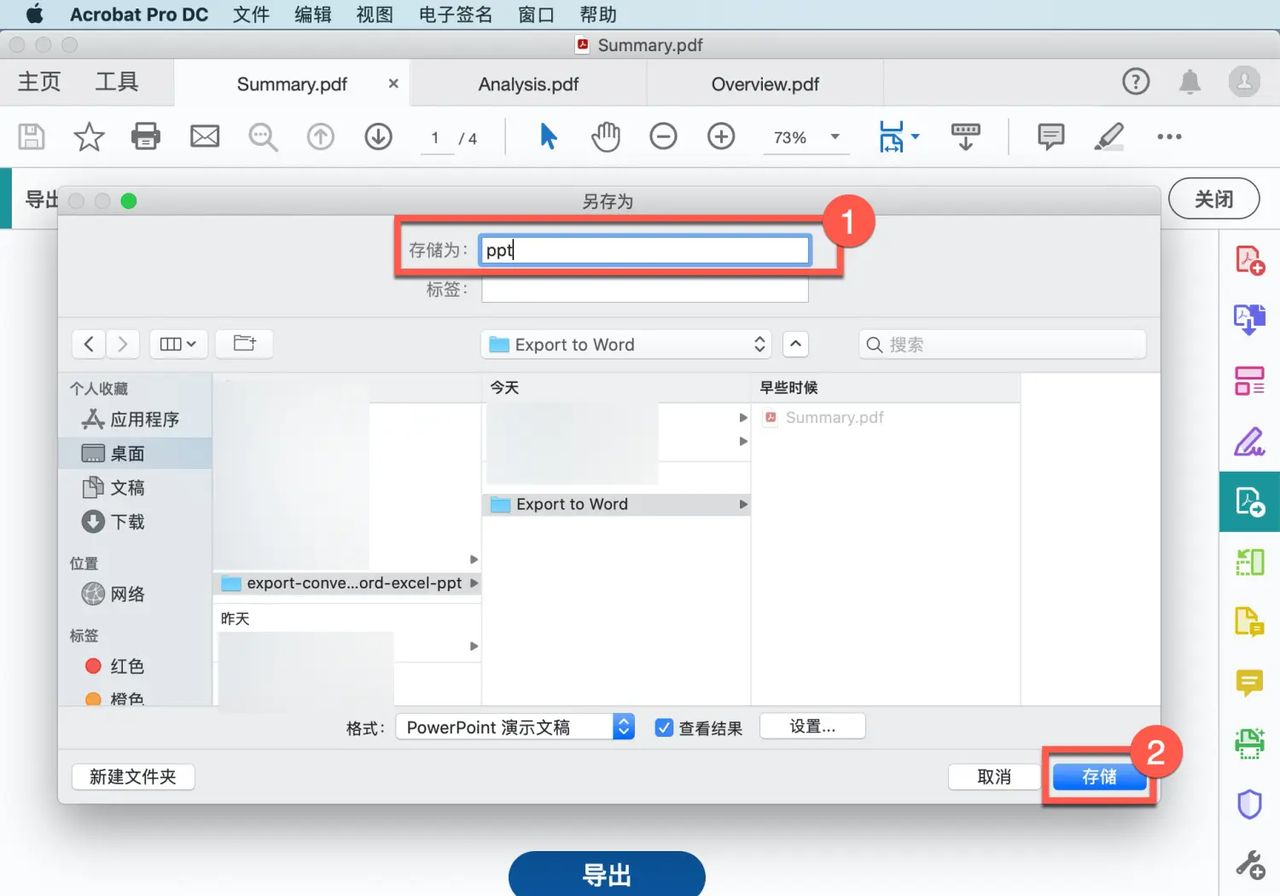This screenshot has height=896, width=1280.
Task: Select Export to Word folder in column
Action: pyautogui.click(x=616, y=504)
